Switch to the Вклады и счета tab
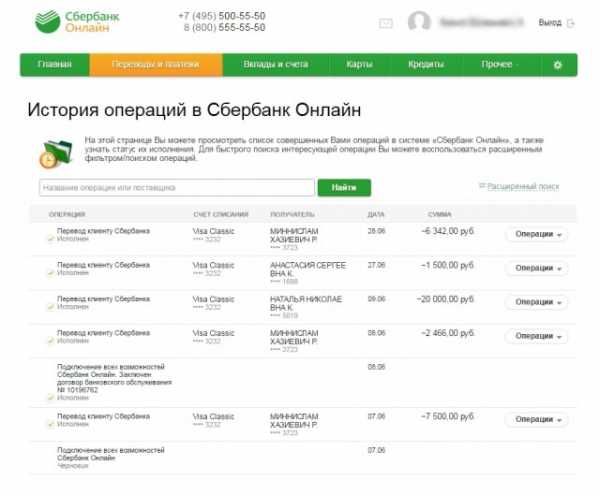 pos(275,65)
